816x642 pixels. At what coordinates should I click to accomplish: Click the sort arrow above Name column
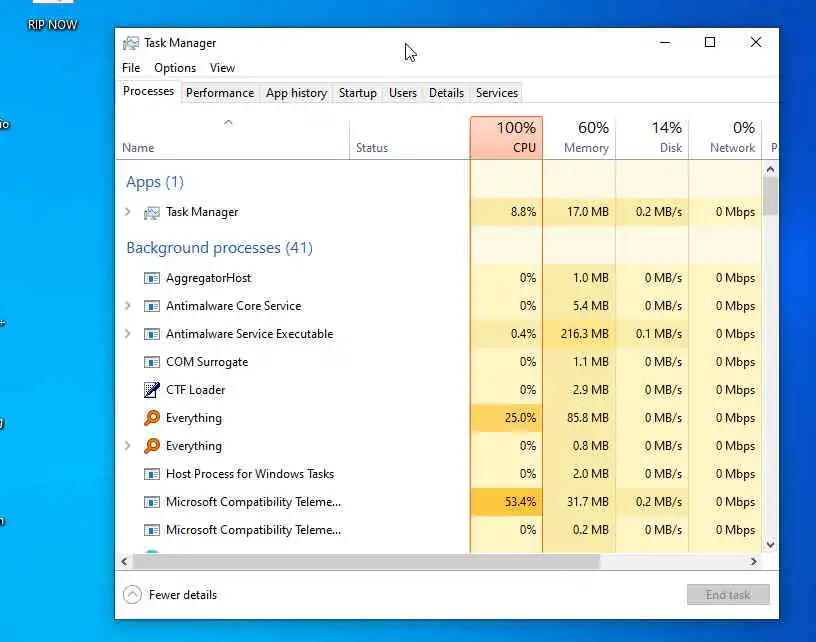click(x=228, y=123)
